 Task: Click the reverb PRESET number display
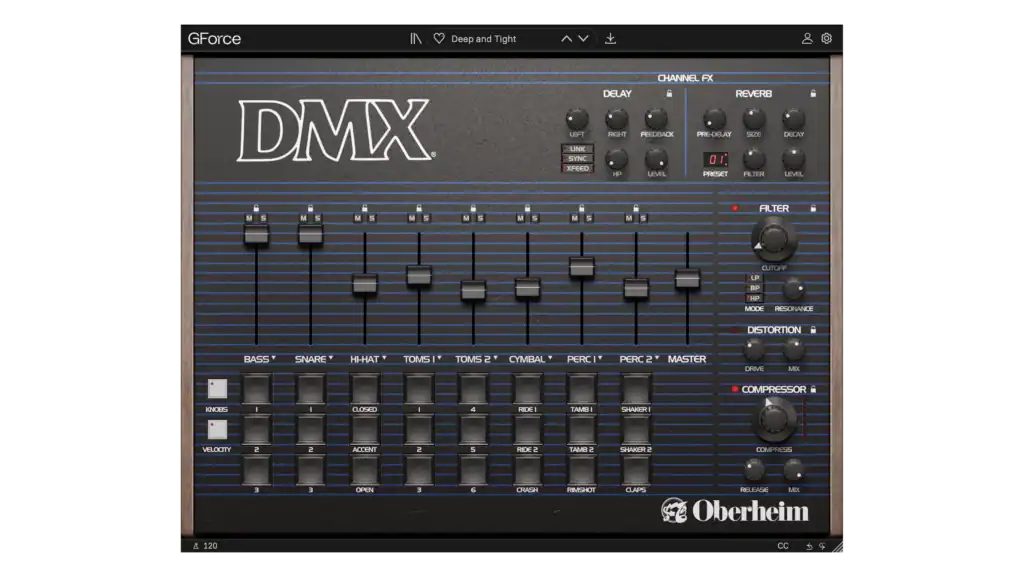pyautogui.click(x=715, y=159)
